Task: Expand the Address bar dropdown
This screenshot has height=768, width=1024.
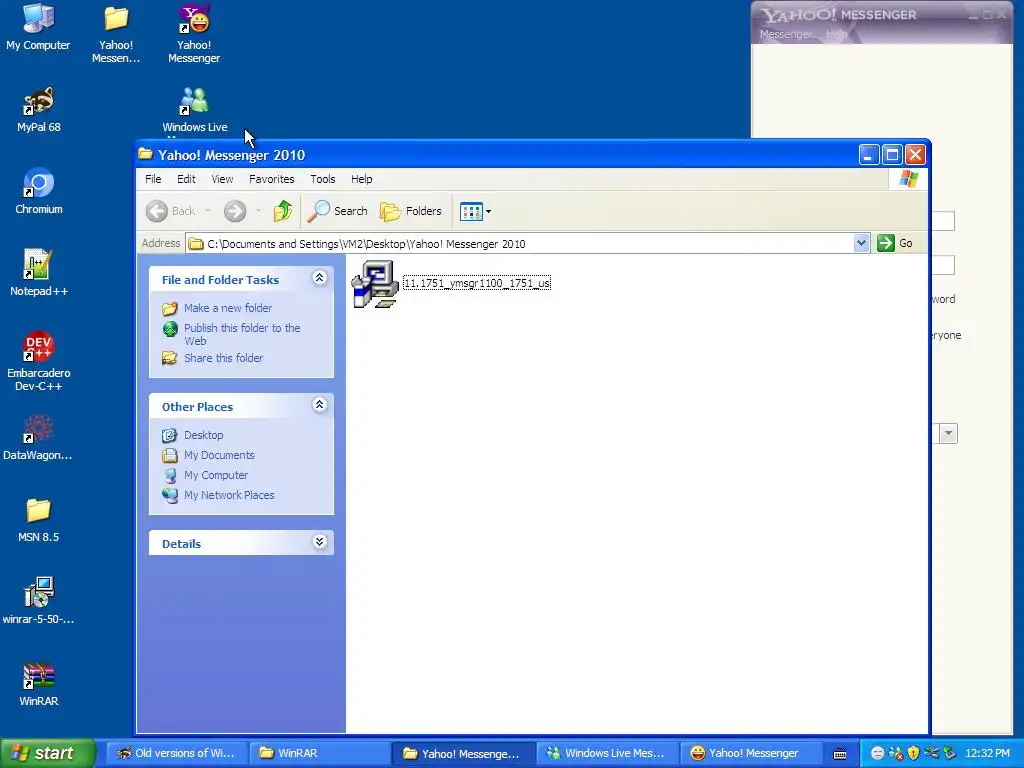Action: click(861, 243)
